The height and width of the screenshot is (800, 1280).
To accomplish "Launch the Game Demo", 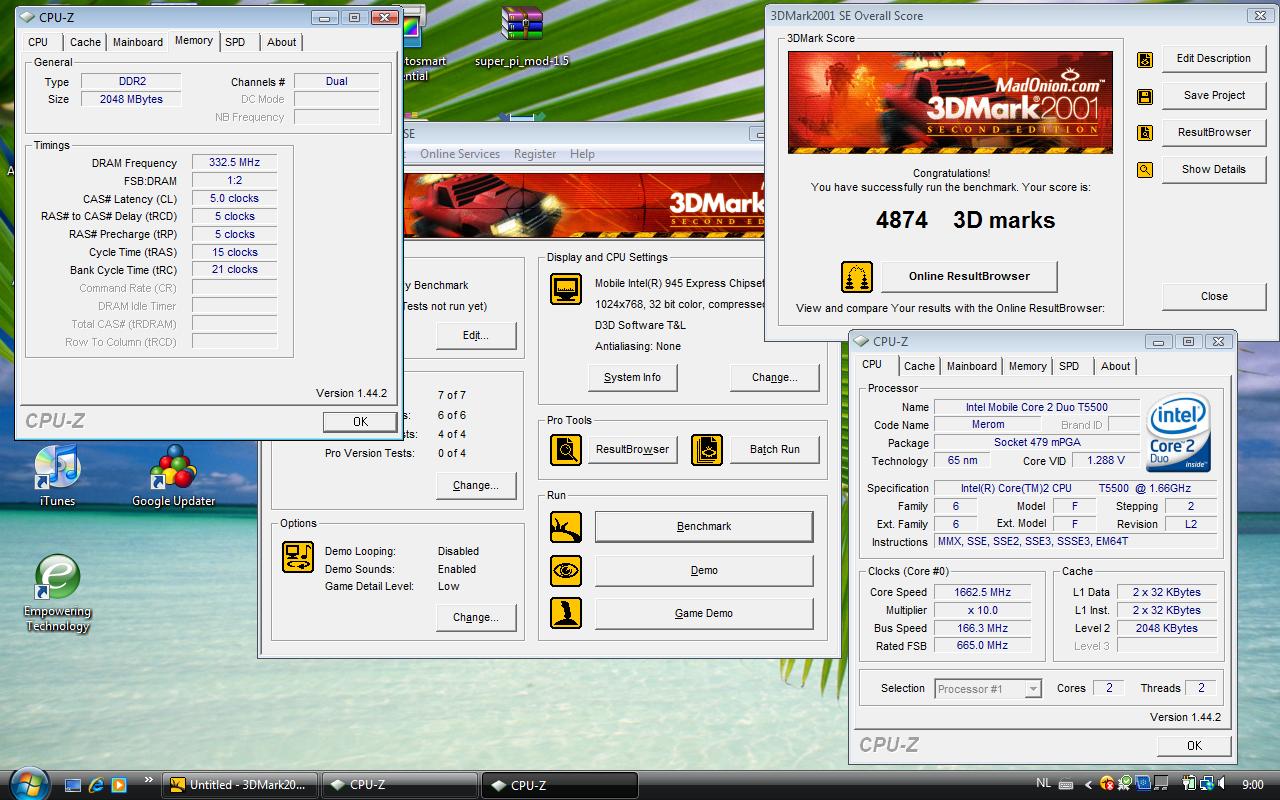I will (x=704, y=613).
